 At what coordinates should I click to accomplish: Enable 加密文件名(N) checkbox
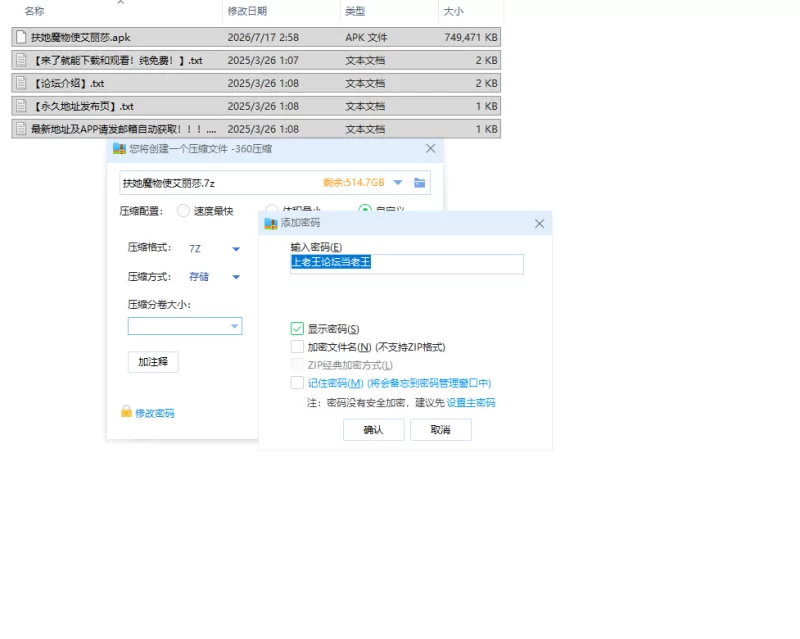click(297, 347)
